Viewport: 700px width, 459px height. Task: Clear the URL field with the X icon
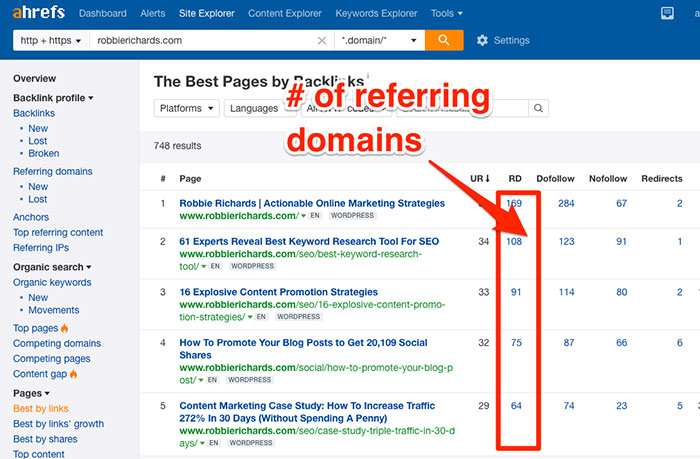(x=321, y=41)
